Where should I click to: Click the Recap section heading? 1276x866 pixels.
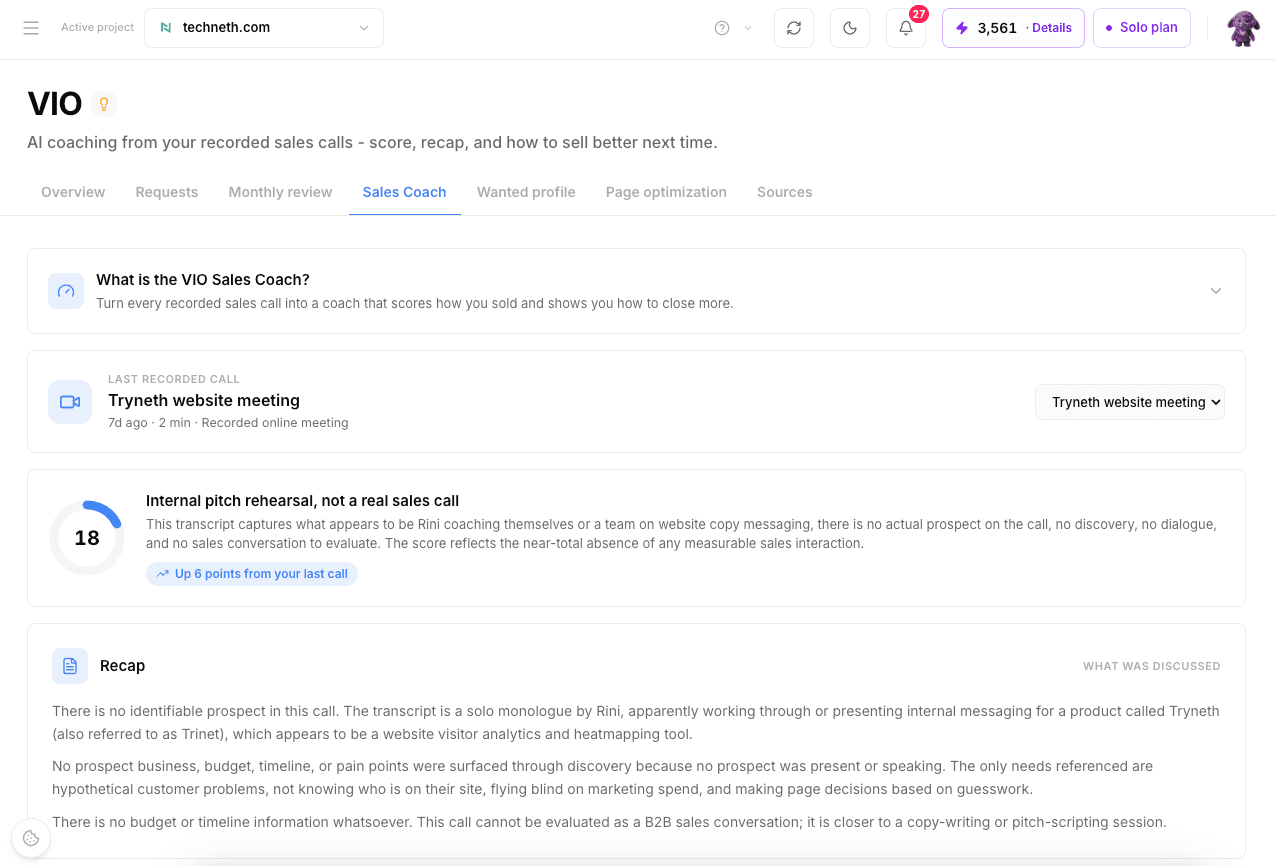coord(122,666)
